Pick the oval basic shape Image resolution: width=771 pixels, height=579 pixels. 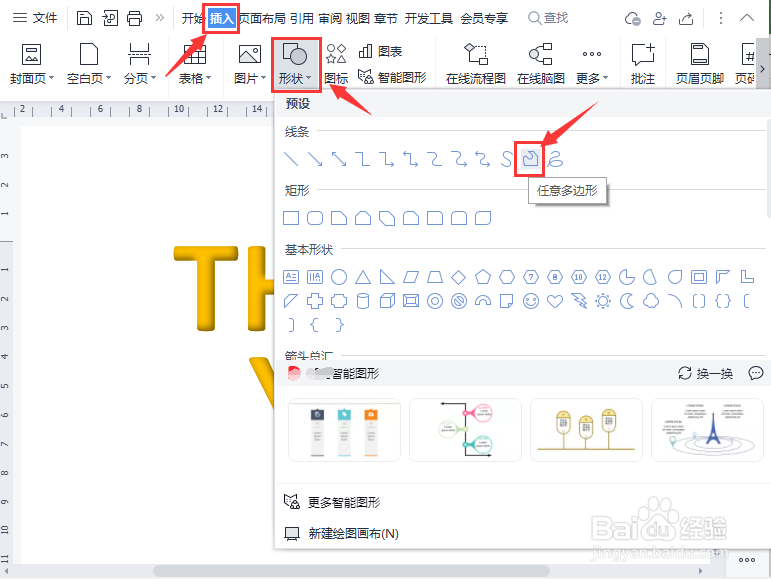[x=339, y=277]
